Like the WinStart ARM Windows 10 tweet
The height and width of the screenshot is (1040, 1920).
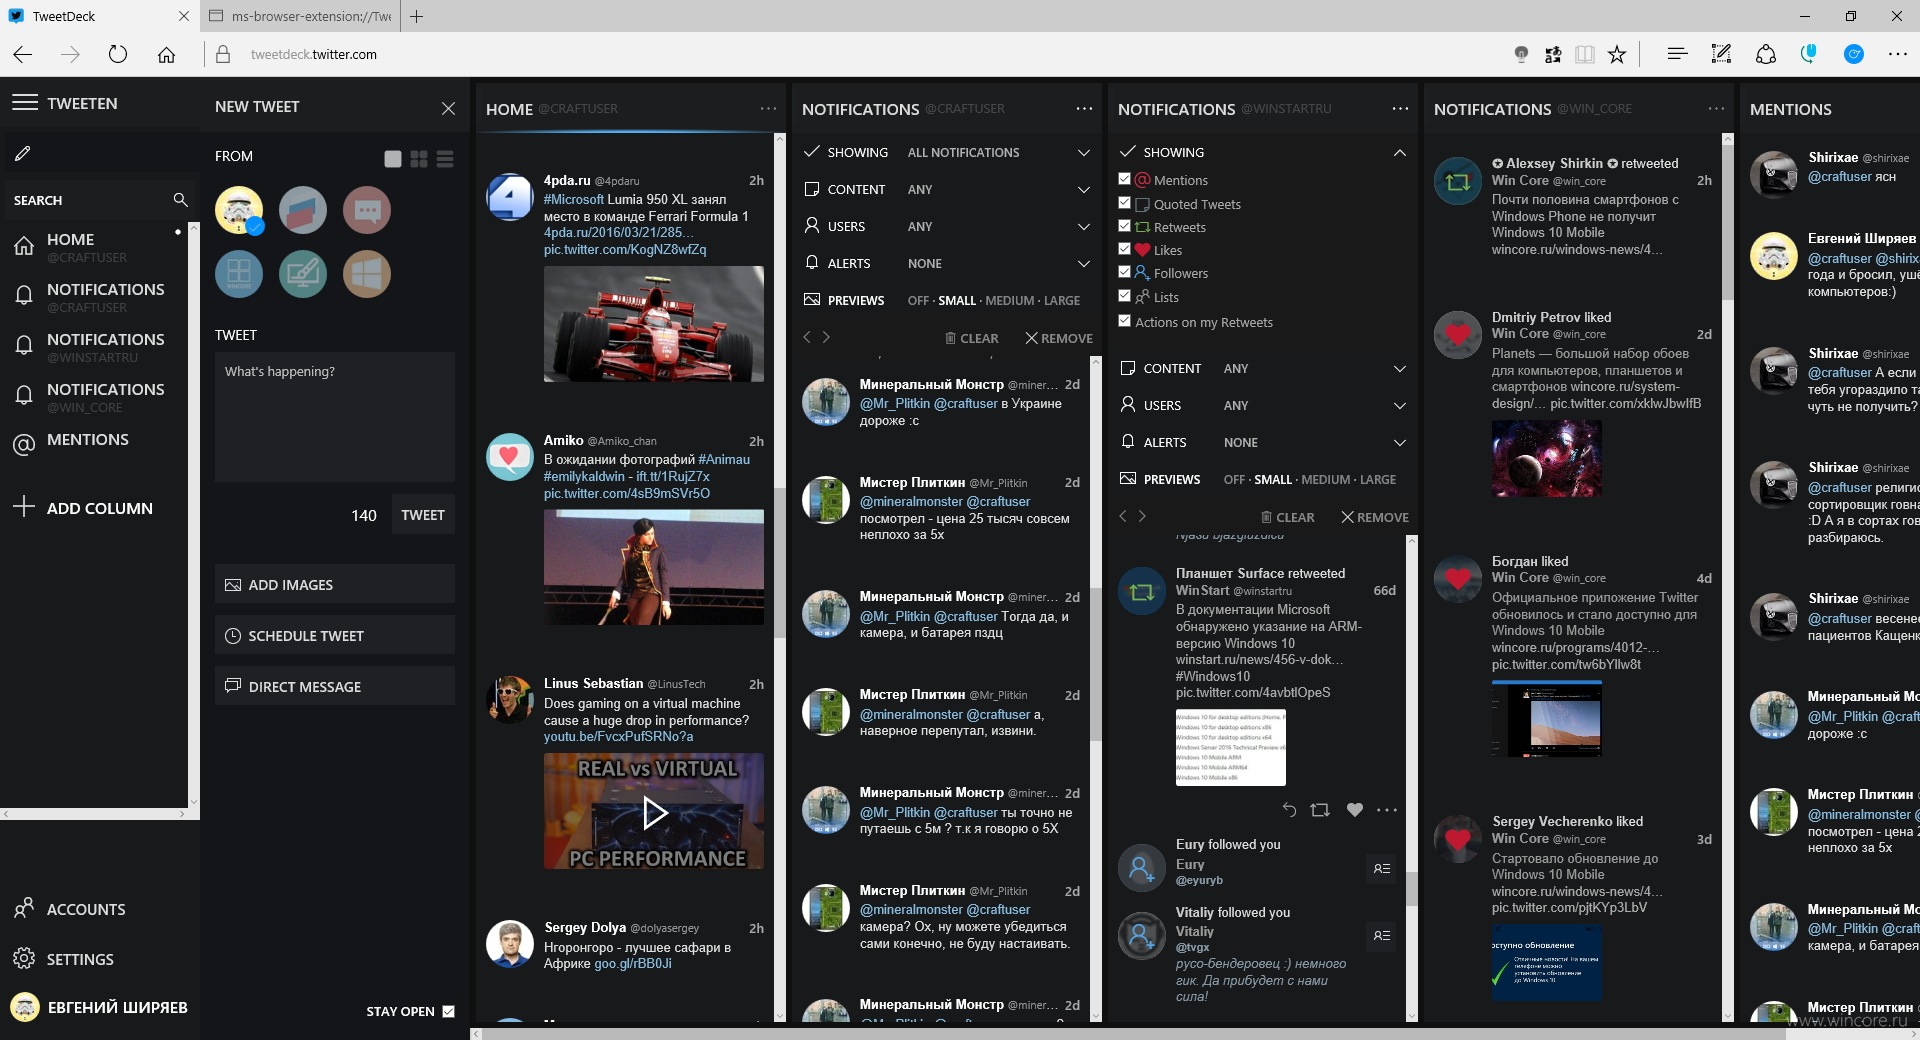pyautogui.click(x=1354, y=810)
